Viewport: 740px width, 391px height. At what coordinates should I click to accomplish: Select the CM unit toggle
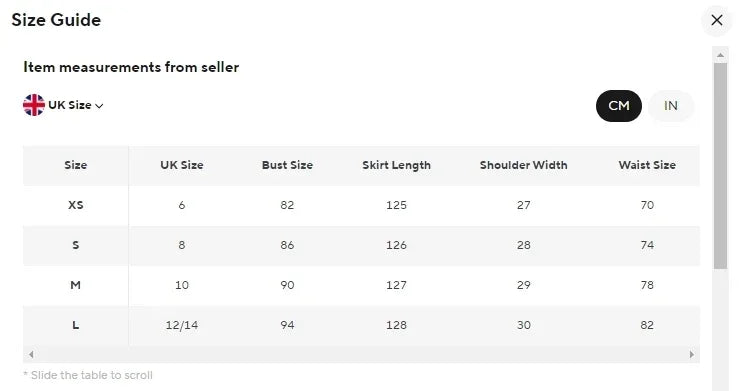click(619, 105)
